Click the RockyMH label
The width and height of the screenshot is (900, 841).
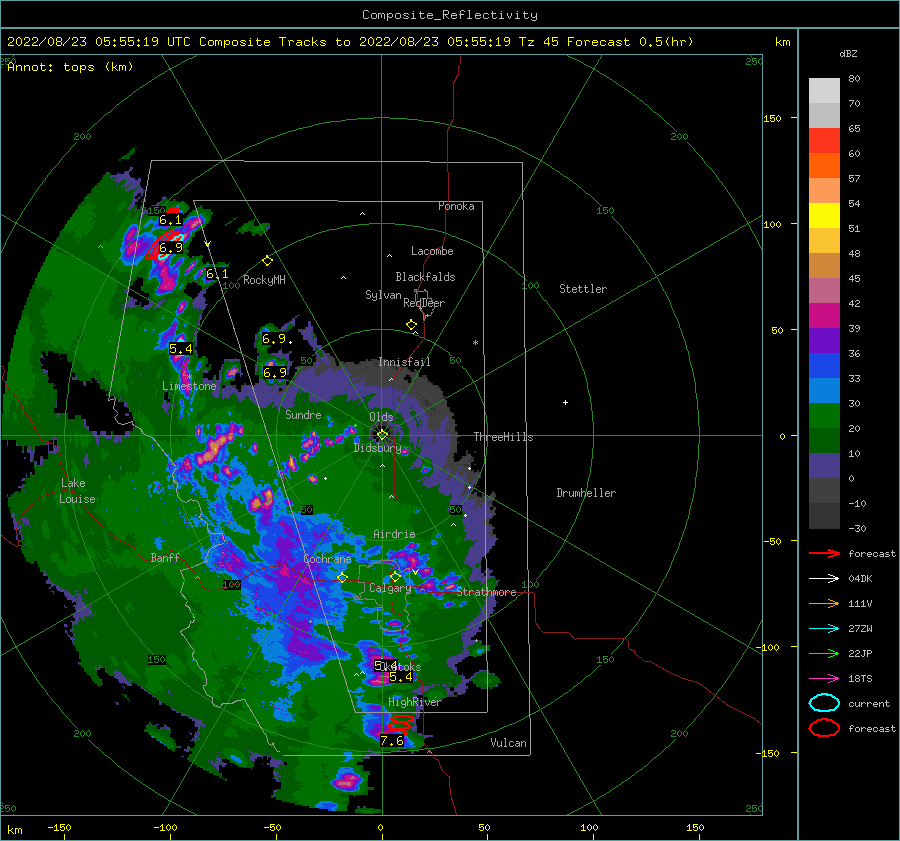pos(264,280)
